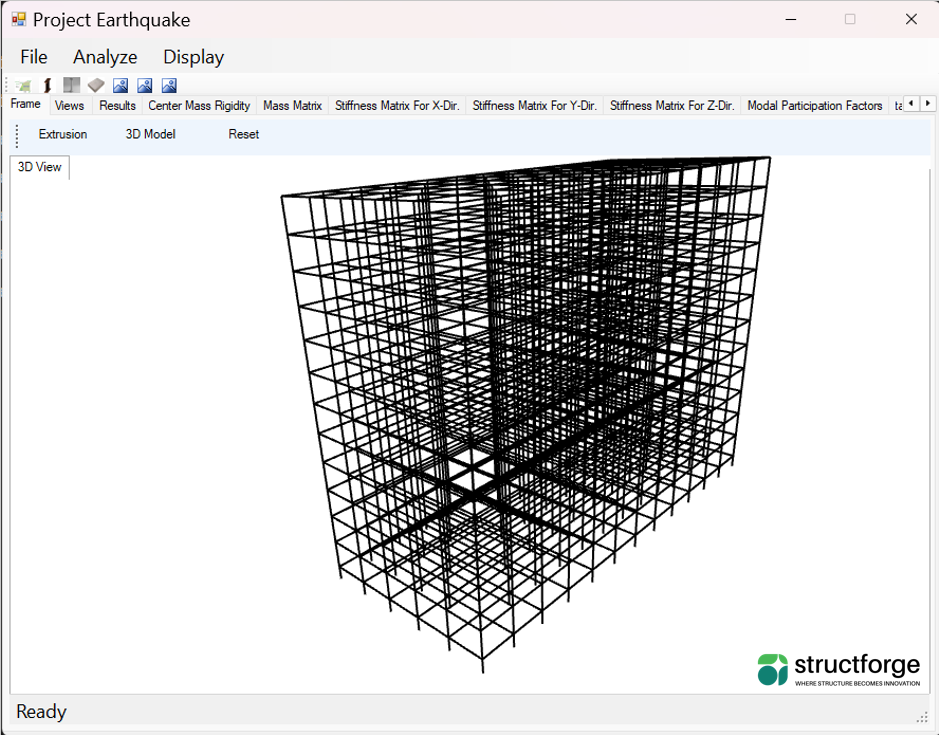Close the Project Earthquake window
The height and width of the screenshot is (735, 939).
pyautogui.click(x=911, y=19)
